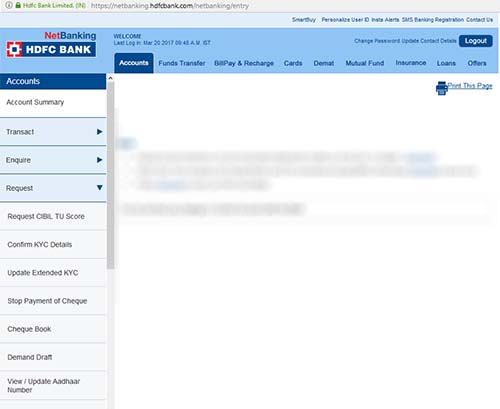This screenshot has width=500, height=409.
Task: Open View / Update Aadhaar Number
Action: (x=53, y=385)
